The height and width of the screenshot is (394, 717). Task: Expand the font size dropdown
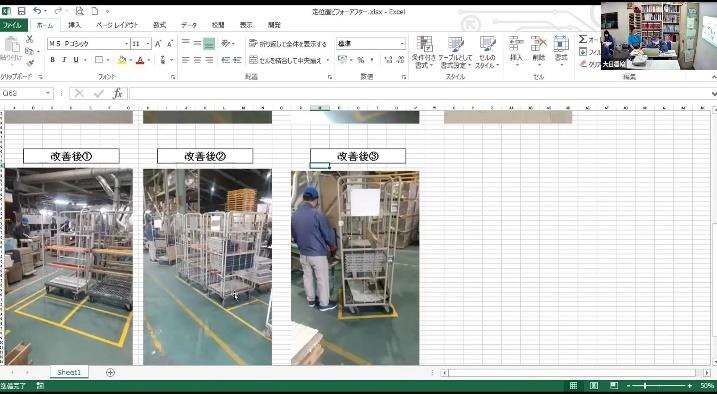[x=148, y=43]
